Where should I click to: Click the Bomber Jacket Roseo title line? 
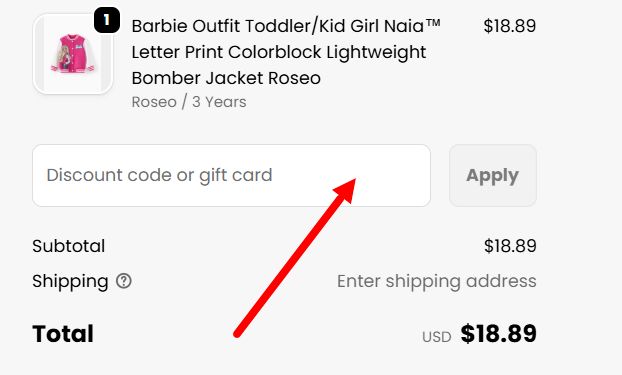coord(226,78)
